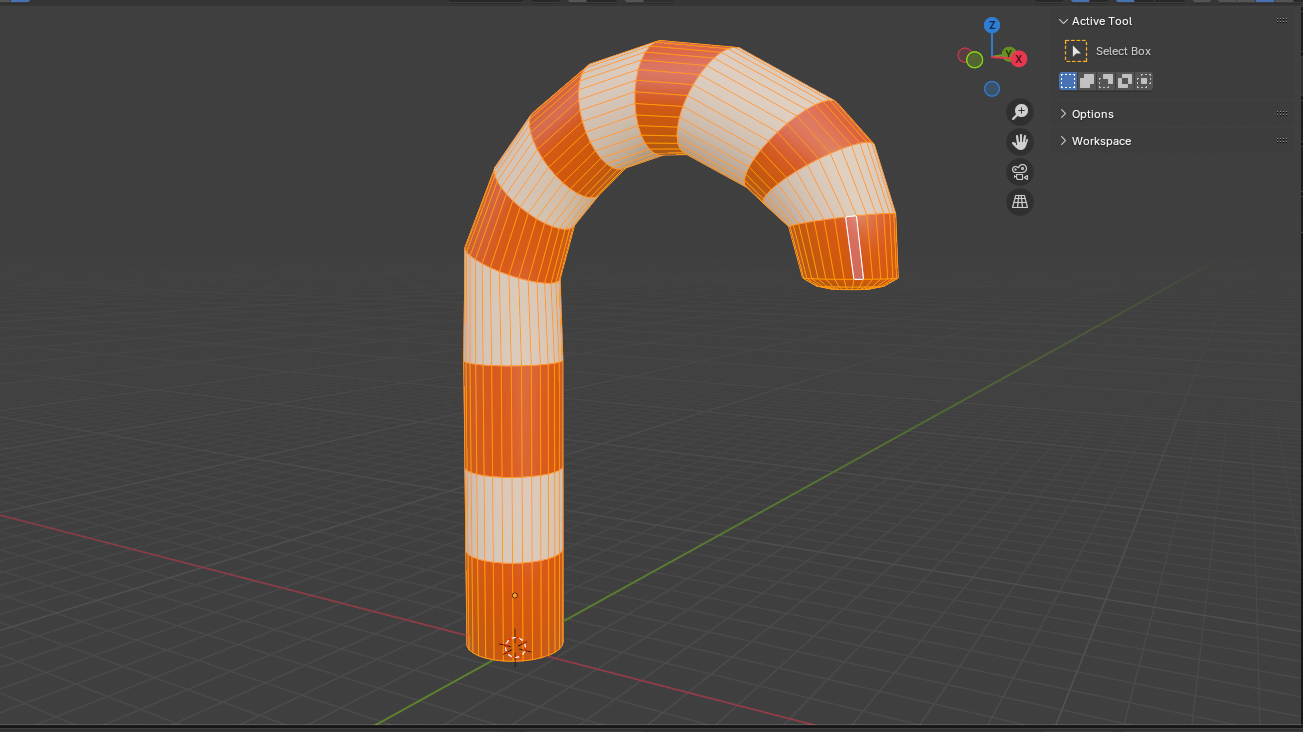
Task: Click the zoom magnifier viewport icon
Action: coord(1020,112)
